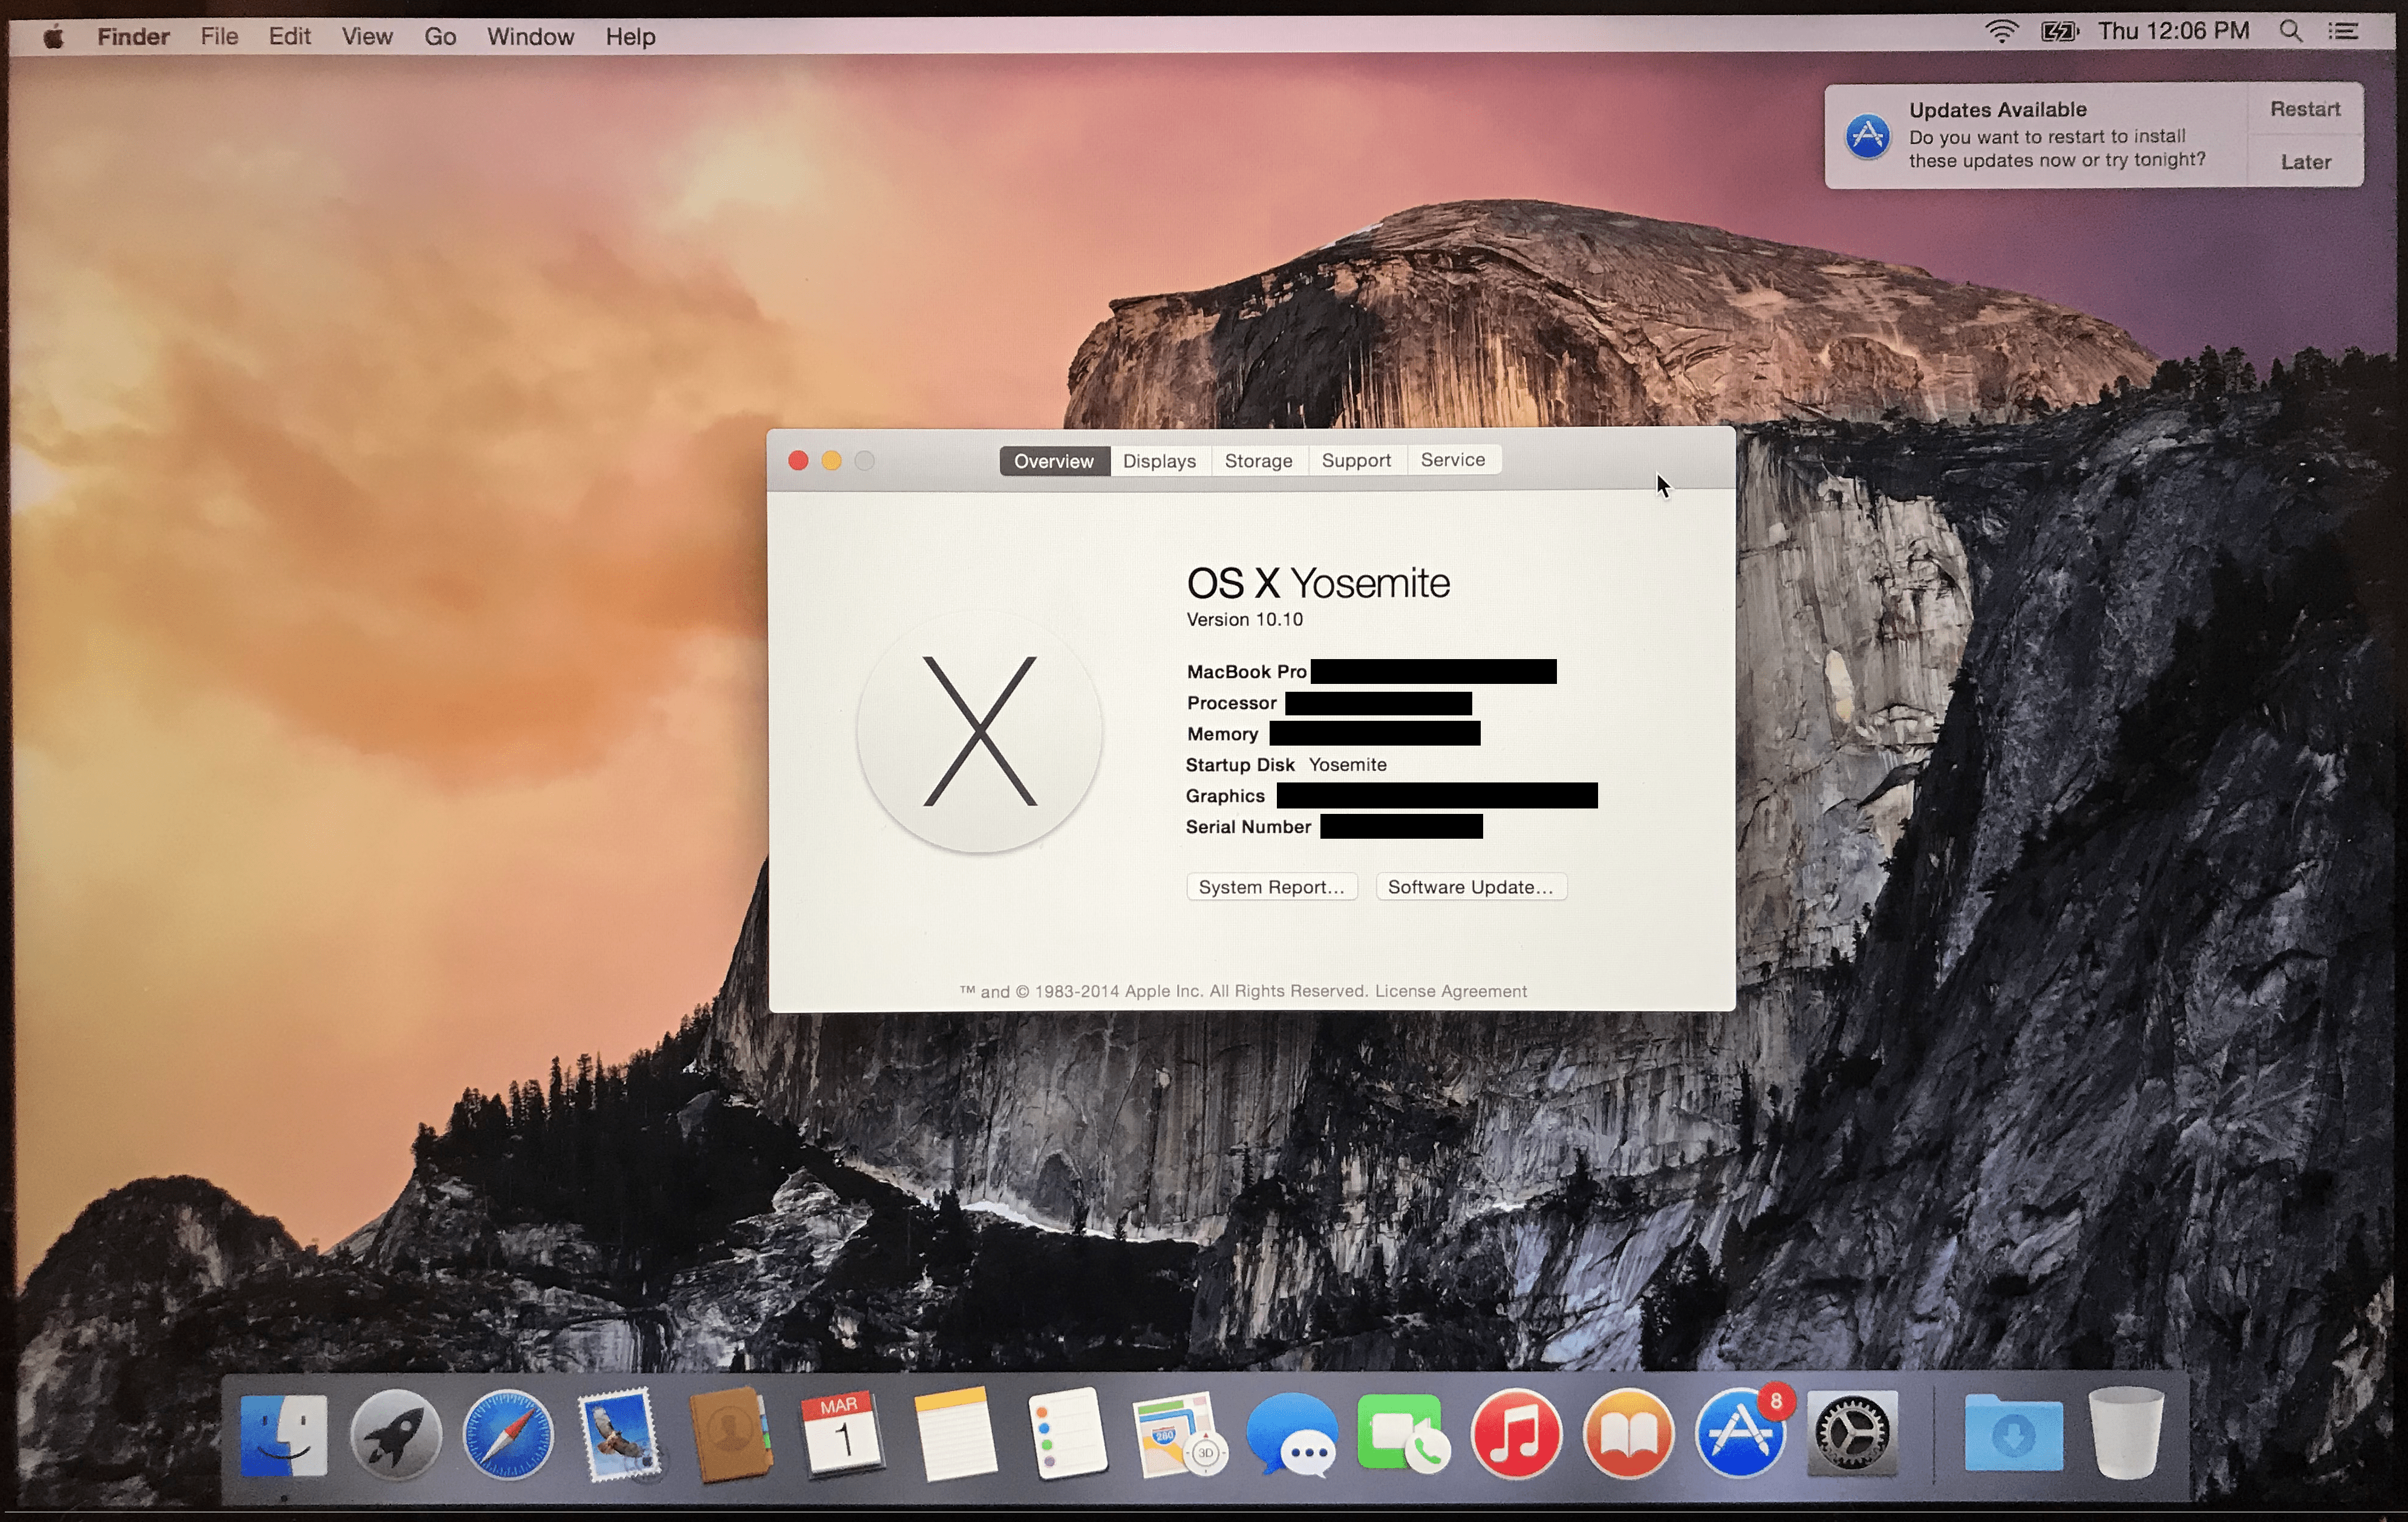Image resolution: width=2408 pixels, height=1522 pixels.
Task: Click the MacBook Pro label
Action: click(1246, 672)
